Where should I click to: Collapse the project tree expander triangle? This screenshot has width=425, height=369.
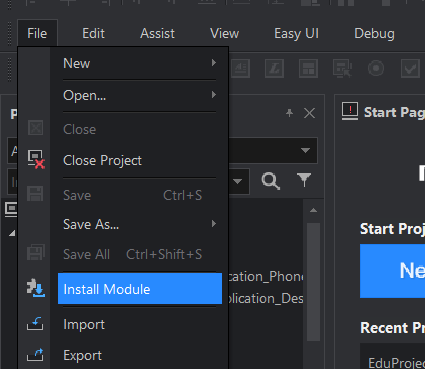pyautogui.click(x=12, y=233)
